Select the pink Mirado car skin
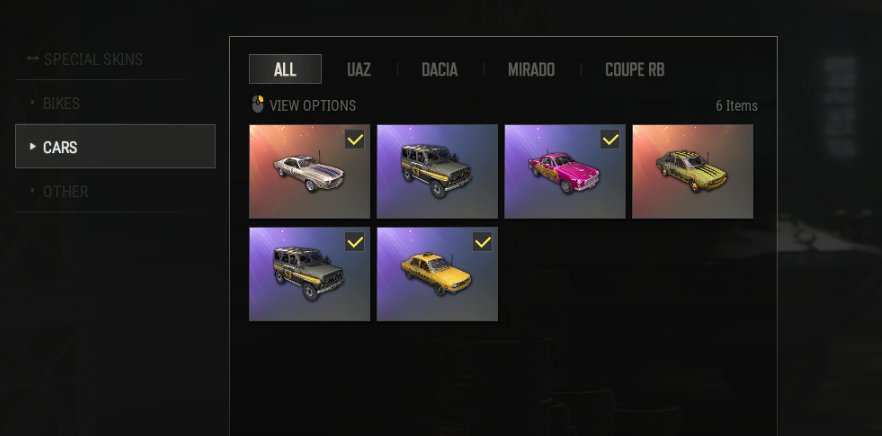 [x=565, y=171]
